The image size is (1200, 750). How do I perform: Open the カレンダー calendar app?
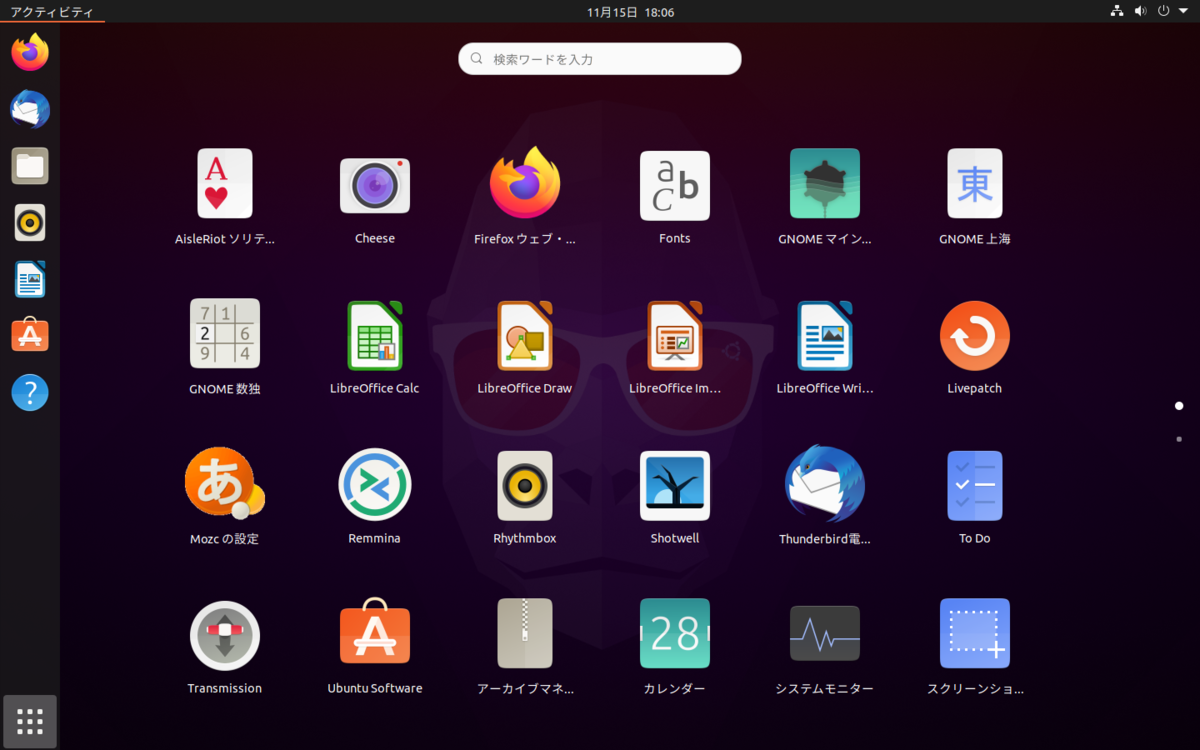(x=675, y=634)
